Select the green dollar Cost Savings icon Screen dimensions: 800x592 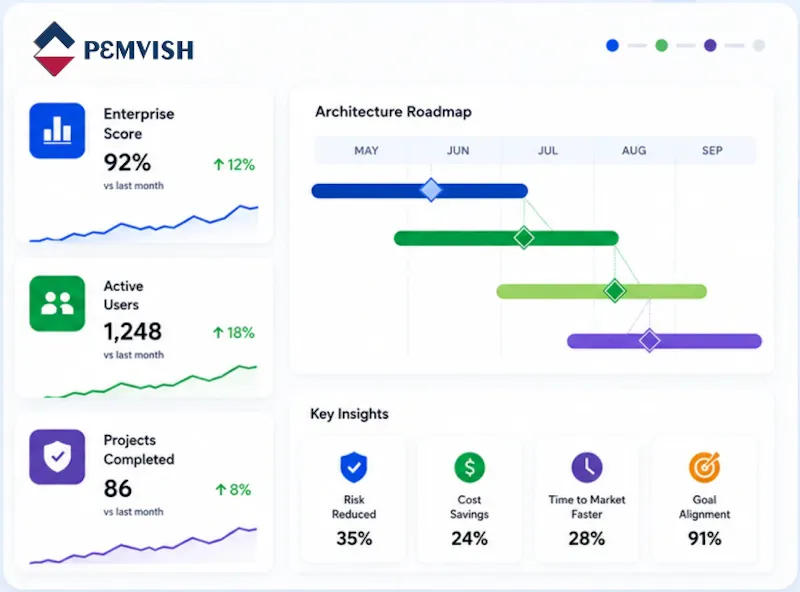tap(469, 467)
